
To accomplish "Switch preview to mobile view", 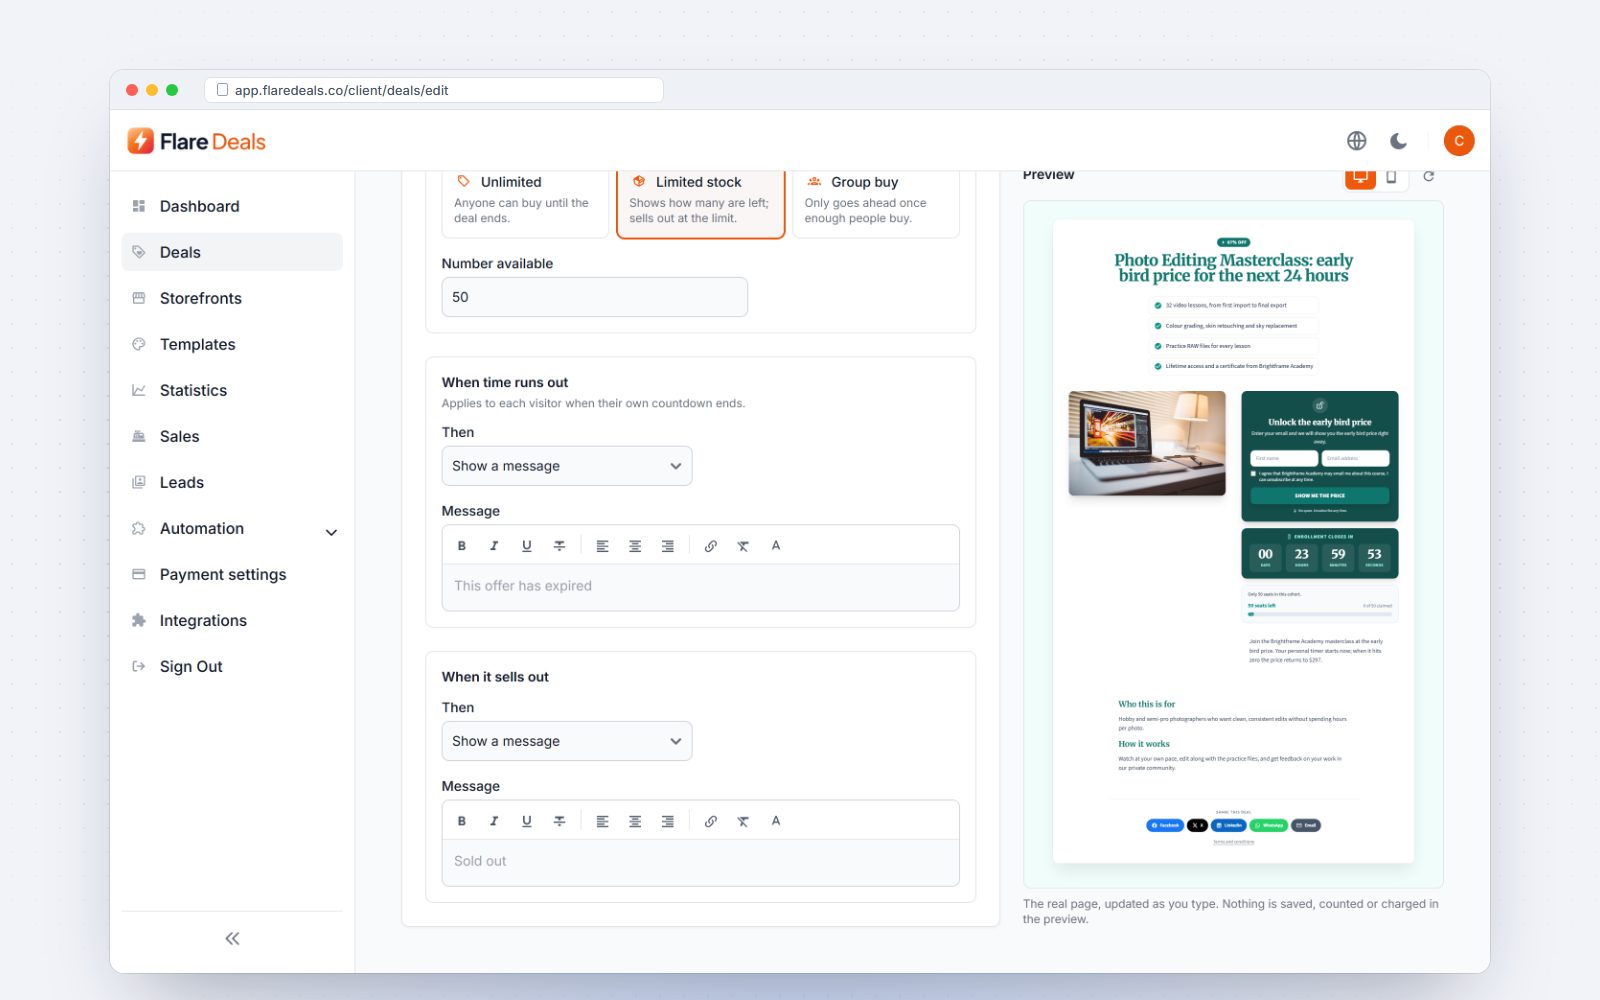I will [x=1391, y=177].
